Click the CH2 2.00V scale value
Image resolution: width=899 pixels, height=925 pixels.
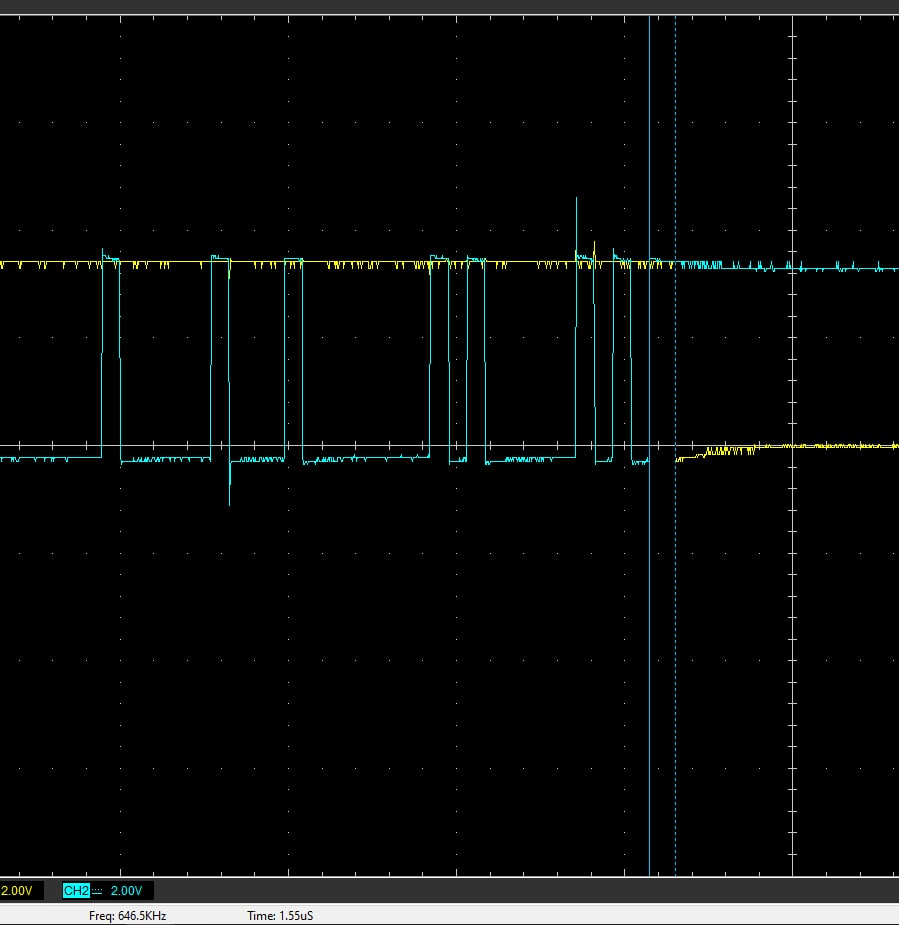(x=126, y=891)
